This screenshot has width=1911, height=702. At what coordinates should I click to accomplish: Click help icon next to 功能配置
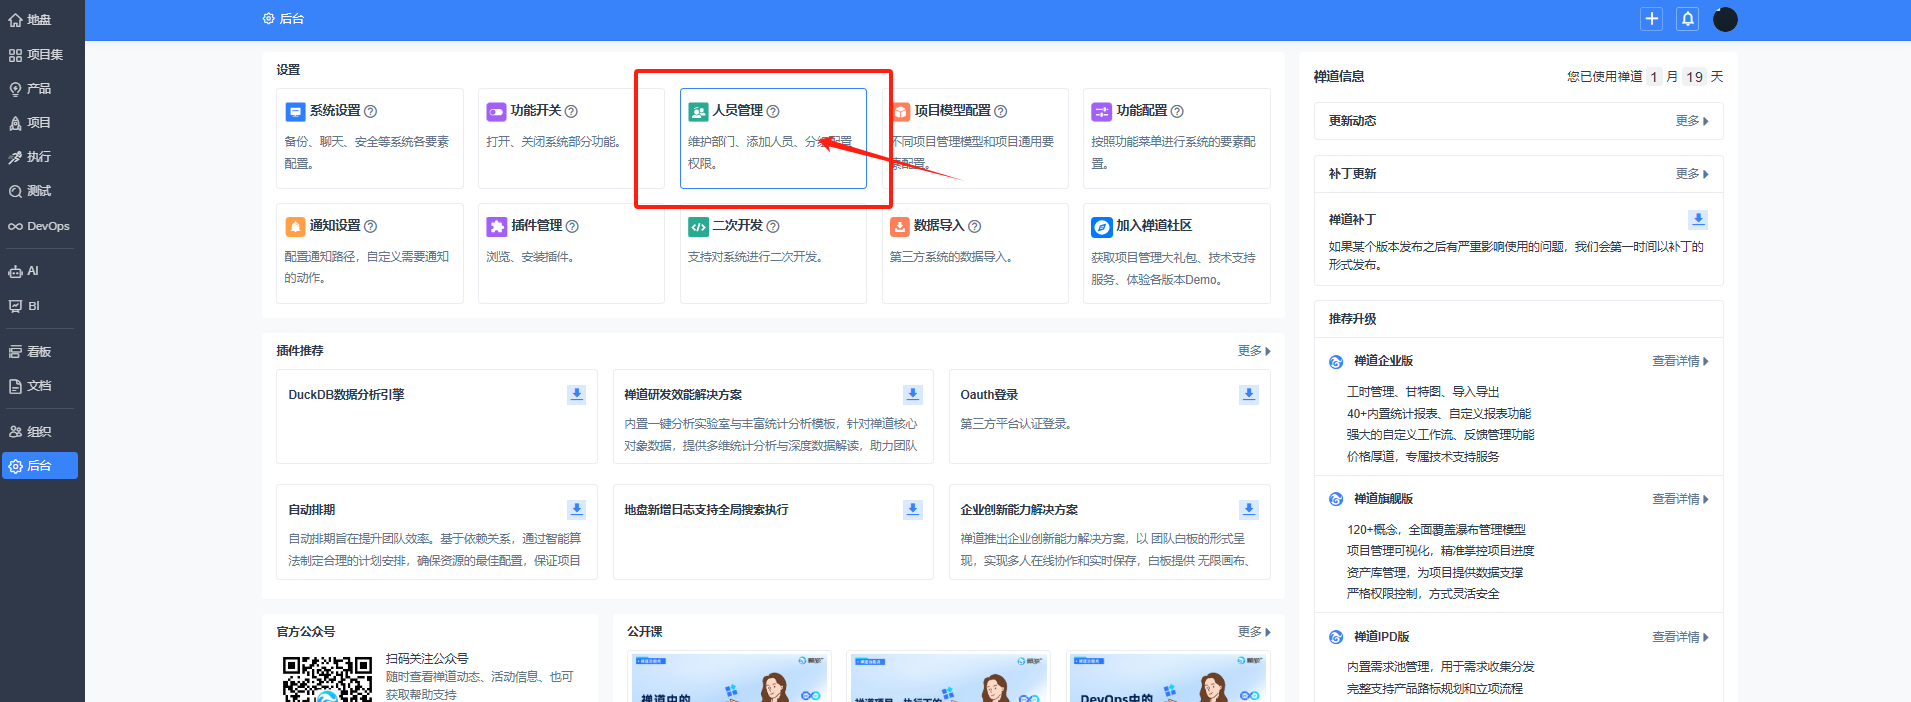coord(1177,111)
